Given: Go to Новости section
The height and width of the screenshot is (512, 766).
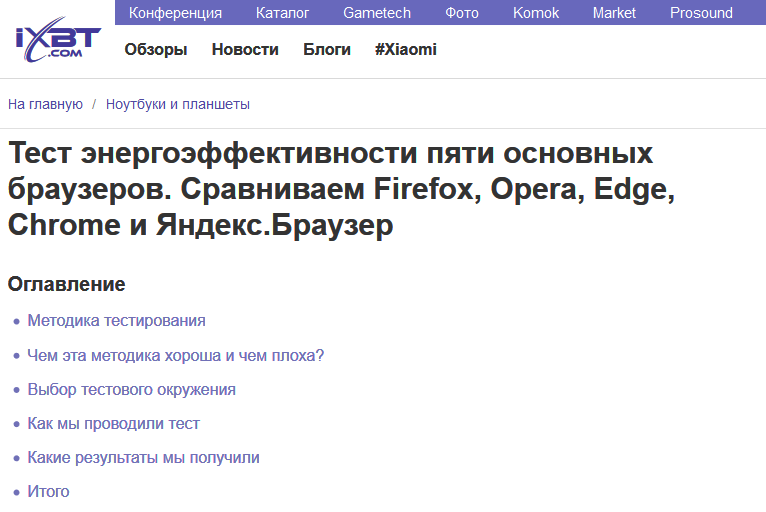Looking at the screenshot, I should [245, 49].
